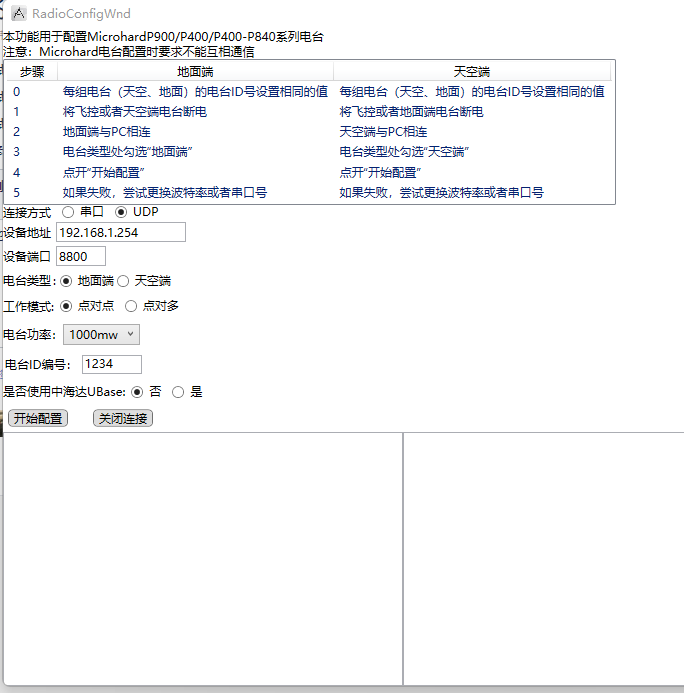The height and width of the screenshot is (693, 684).
Task: Select the 串口 connection radio button
Action: 68,212
